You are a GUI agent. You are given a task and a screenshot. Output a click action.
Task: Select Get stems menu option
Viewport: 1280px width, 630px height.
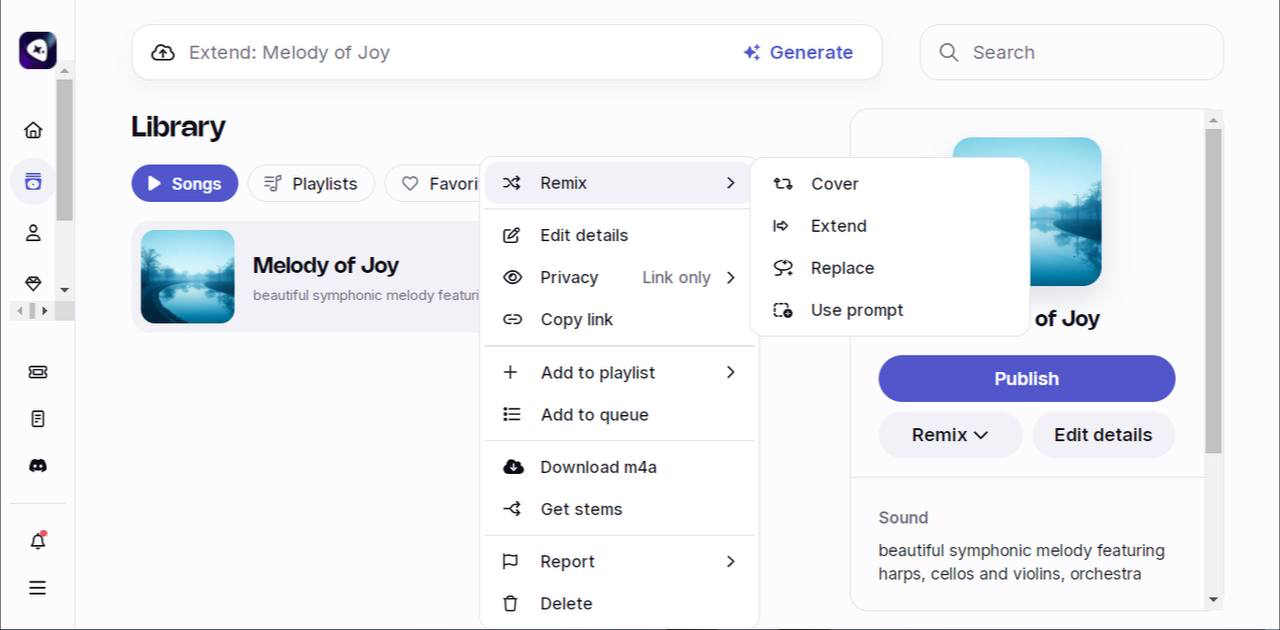coord(581,509)
